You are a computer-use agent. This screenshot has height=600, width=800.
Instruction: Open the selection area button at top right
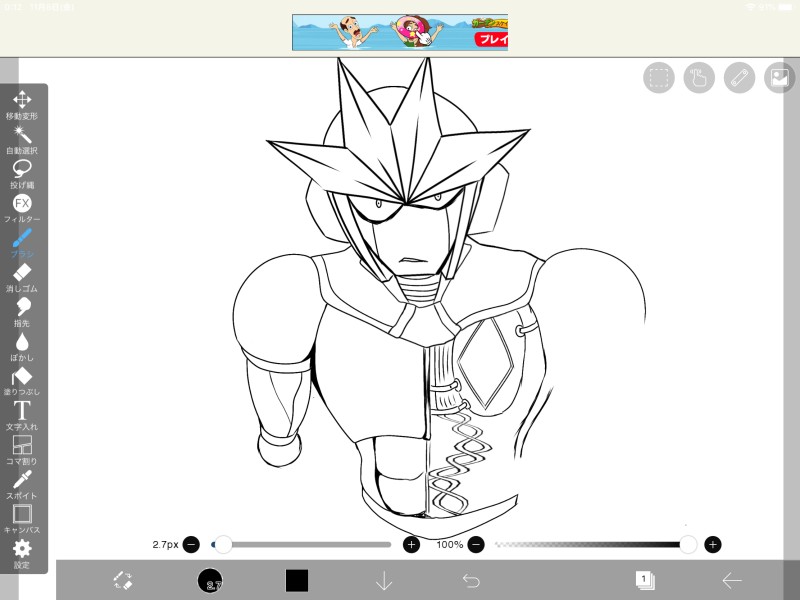tap(659, 78)
